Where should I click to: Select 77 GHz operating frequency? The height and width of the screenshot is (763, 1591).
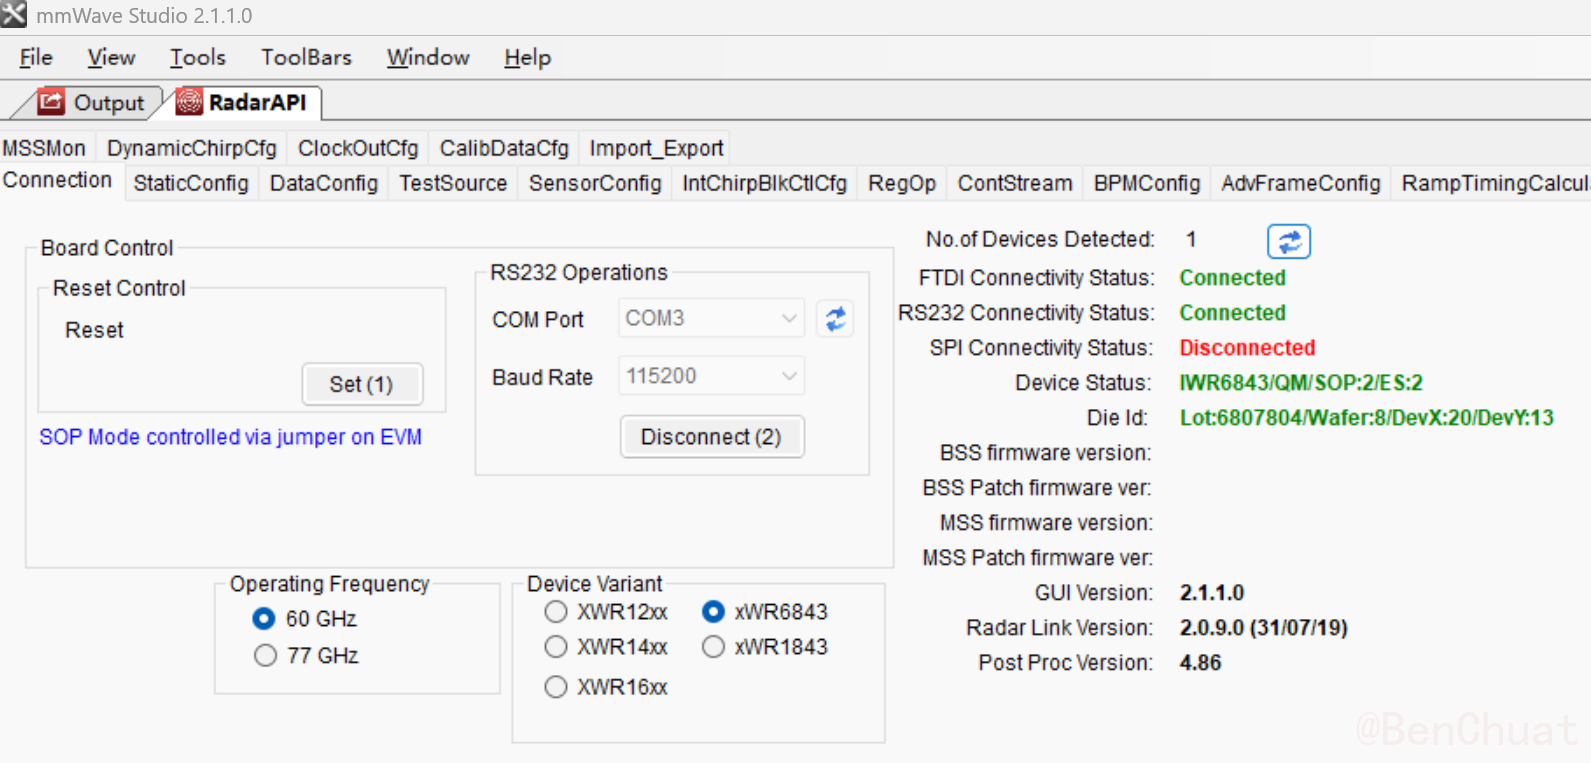(x=265, y=656)
